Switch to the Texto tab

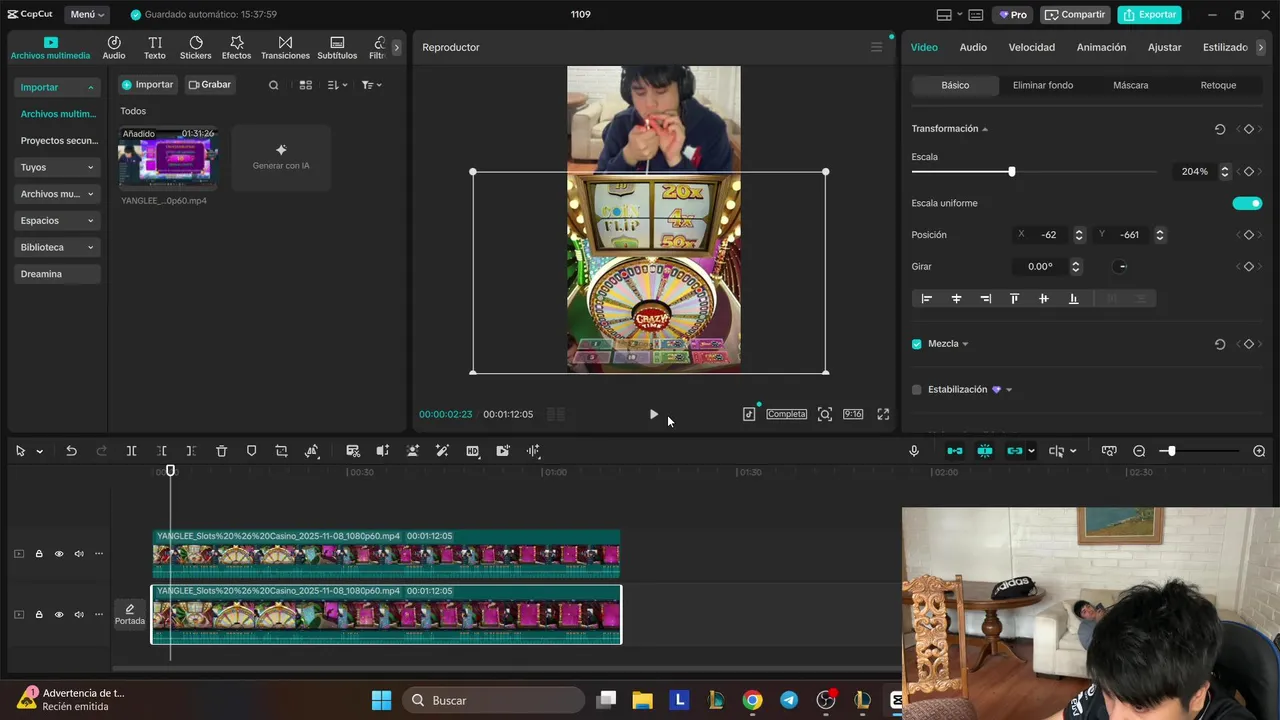[x=155, y=47]
